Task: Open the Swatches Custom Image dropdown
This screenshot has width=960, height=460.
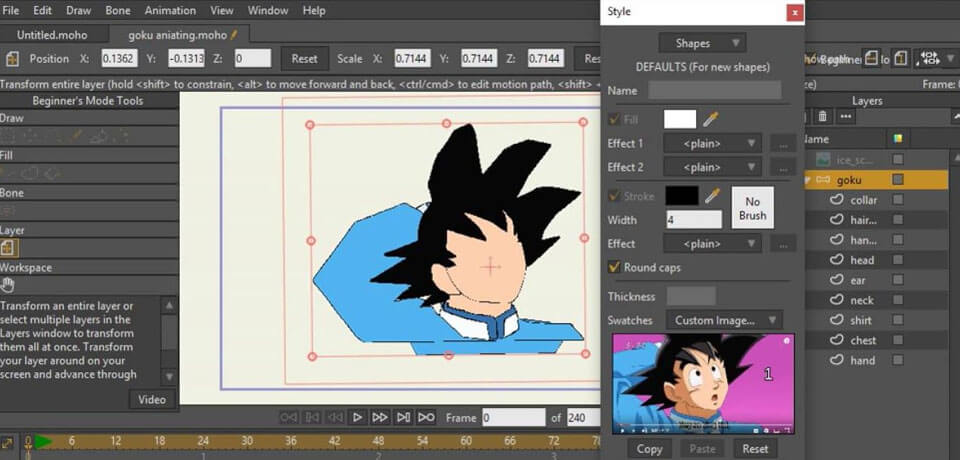Action: (723, 320)
